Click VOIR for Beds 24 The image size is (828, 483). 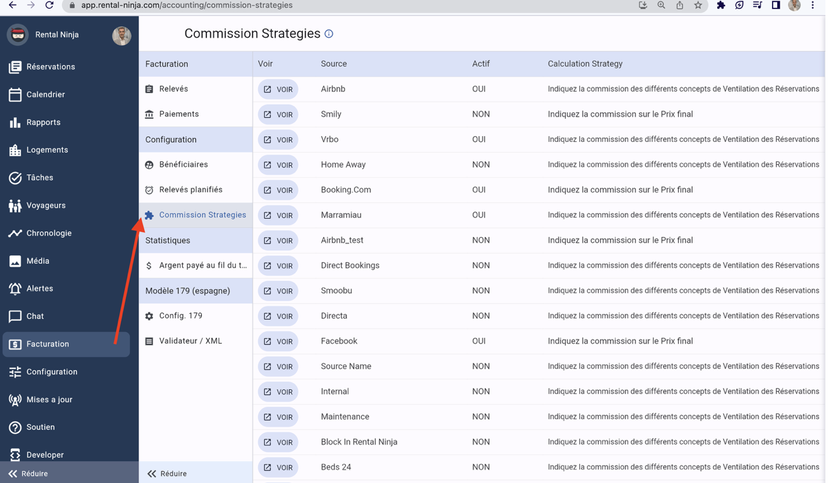tap(278, 467)
